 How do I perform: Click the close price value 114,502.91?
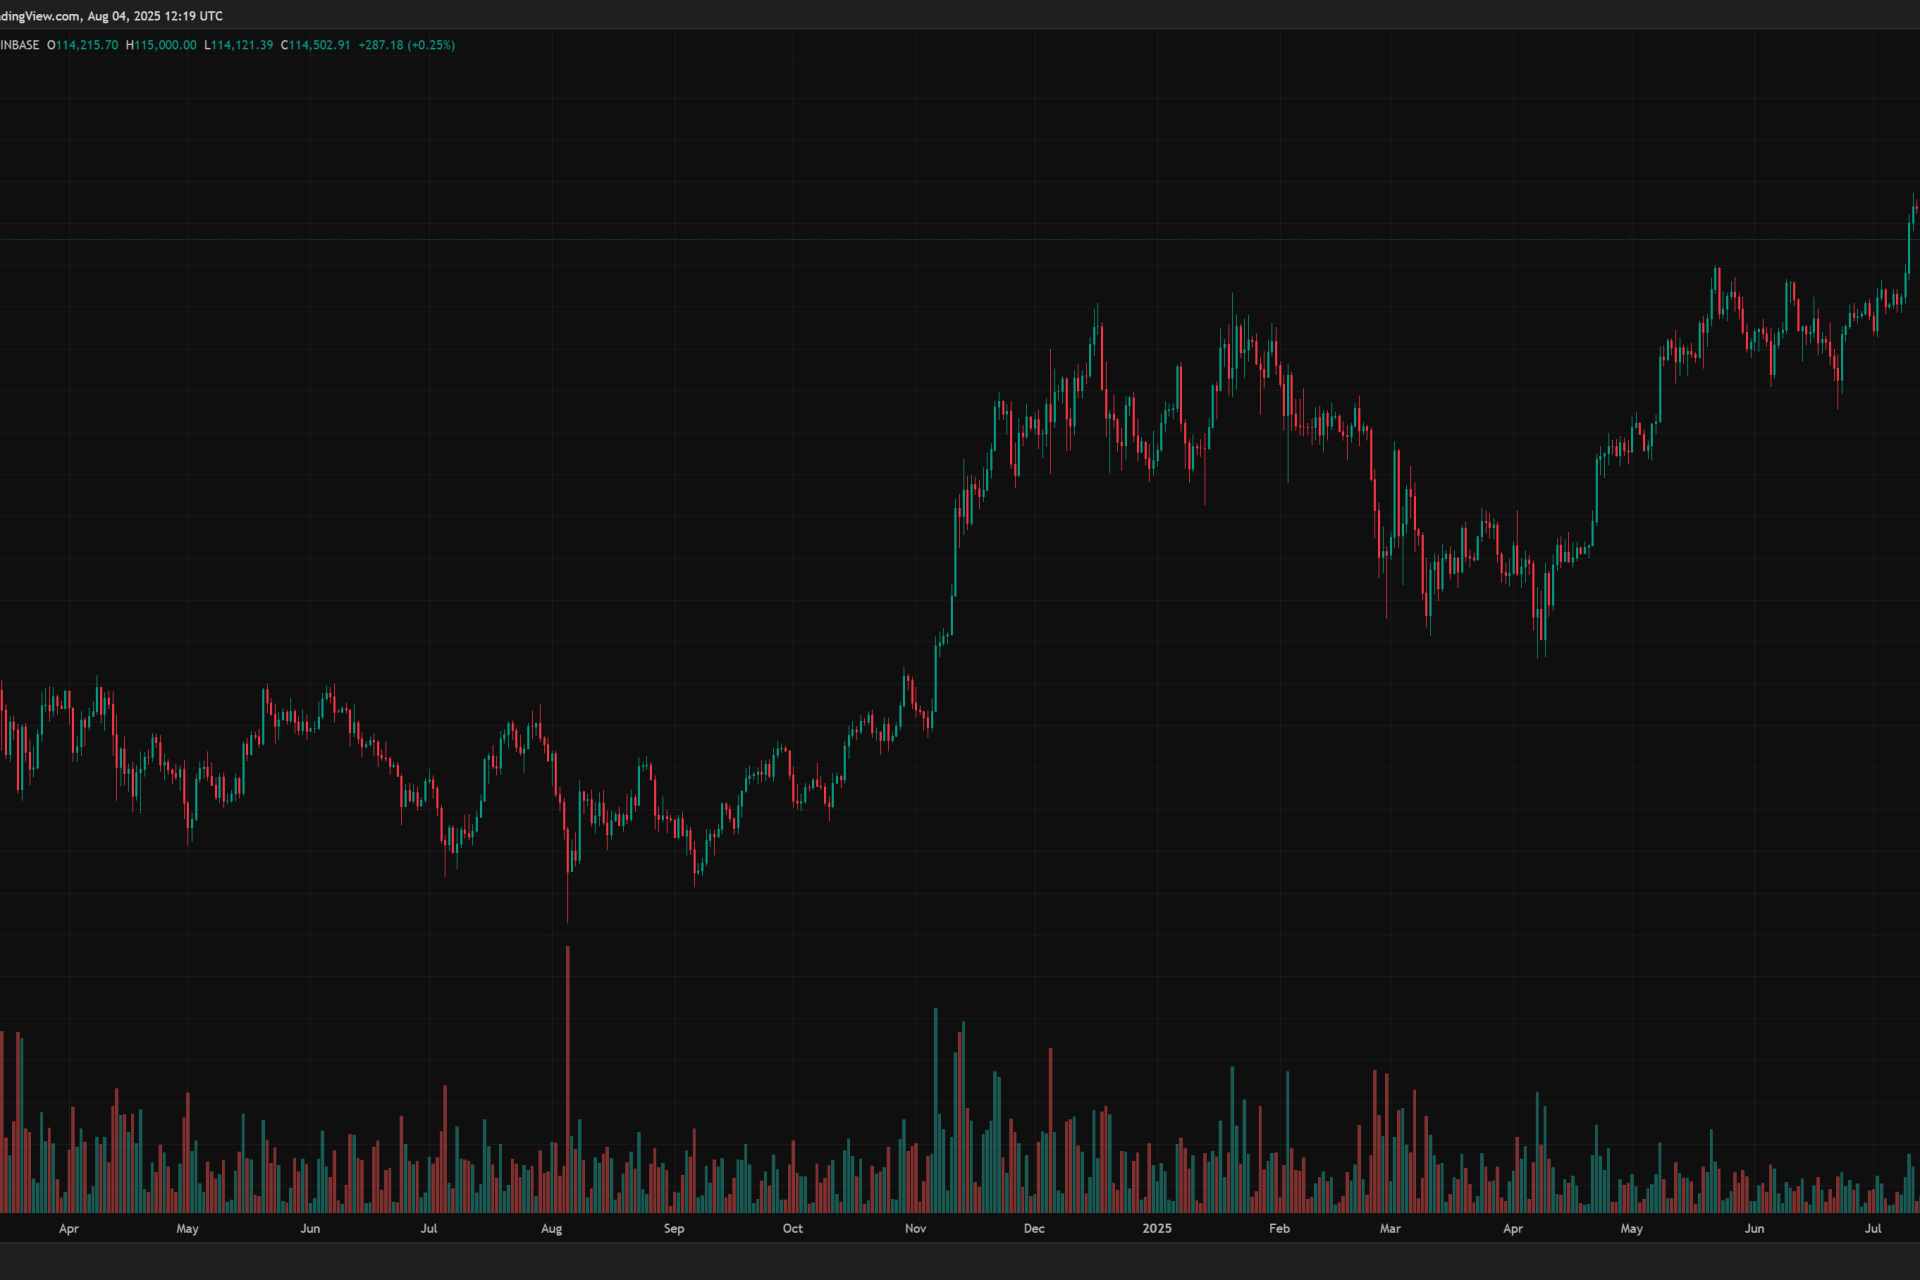click(x=319, y=45)
